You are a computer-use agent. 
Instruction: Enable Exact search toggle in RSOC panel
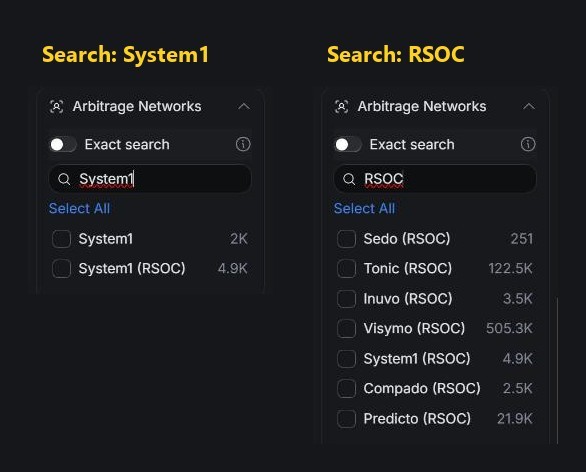pos(348,145)
